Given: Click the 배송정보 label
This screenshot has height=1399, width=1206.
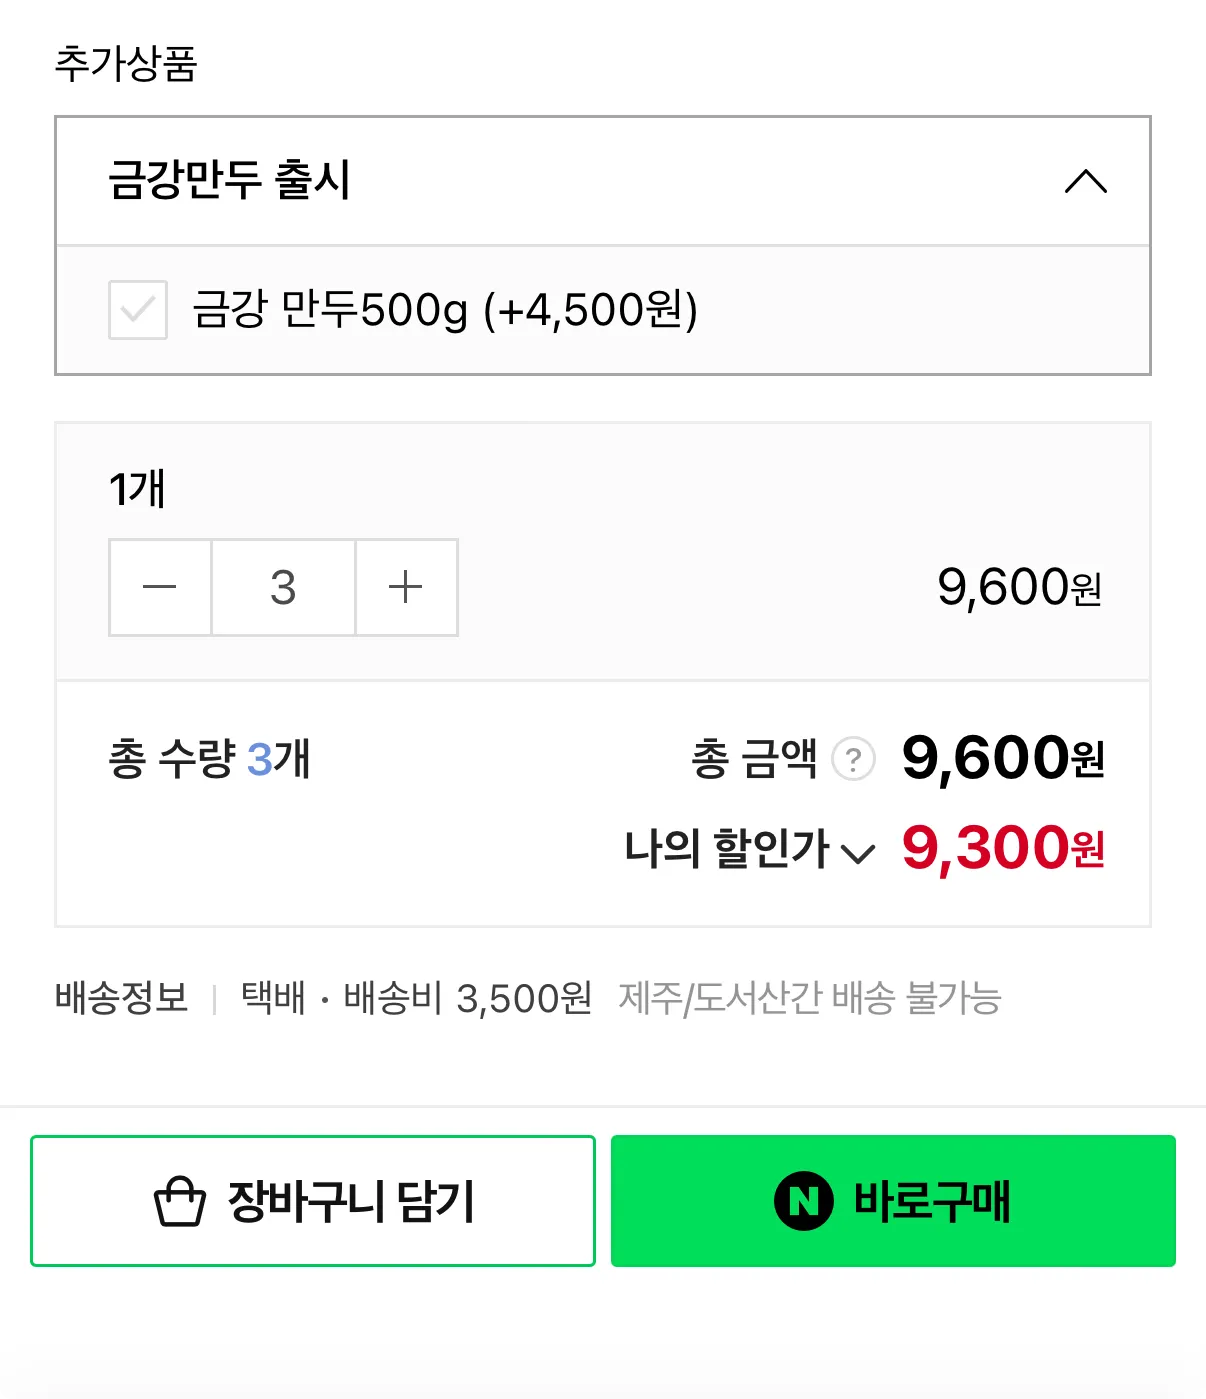Looking at the screenshot, I should pyautogui.click(x=121, y=998).
